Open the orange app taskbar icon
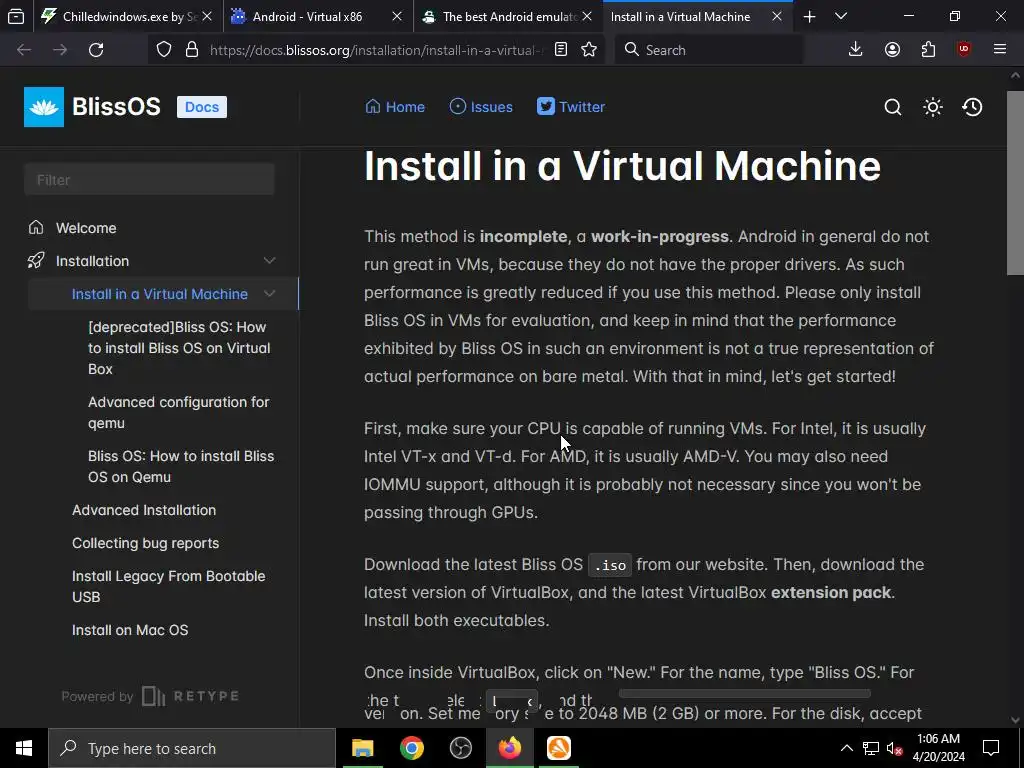1024x768 pixels. [558, 748]
